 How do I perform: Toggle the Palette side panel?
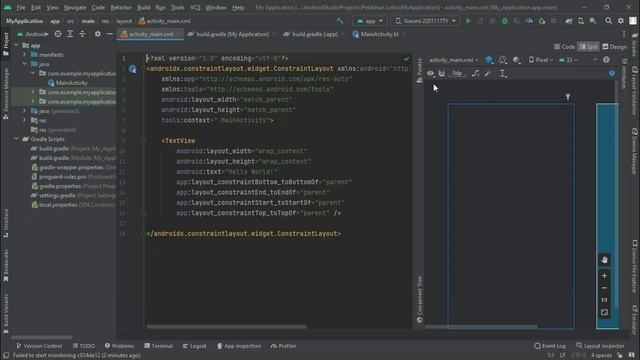click(x=419, y=70)
